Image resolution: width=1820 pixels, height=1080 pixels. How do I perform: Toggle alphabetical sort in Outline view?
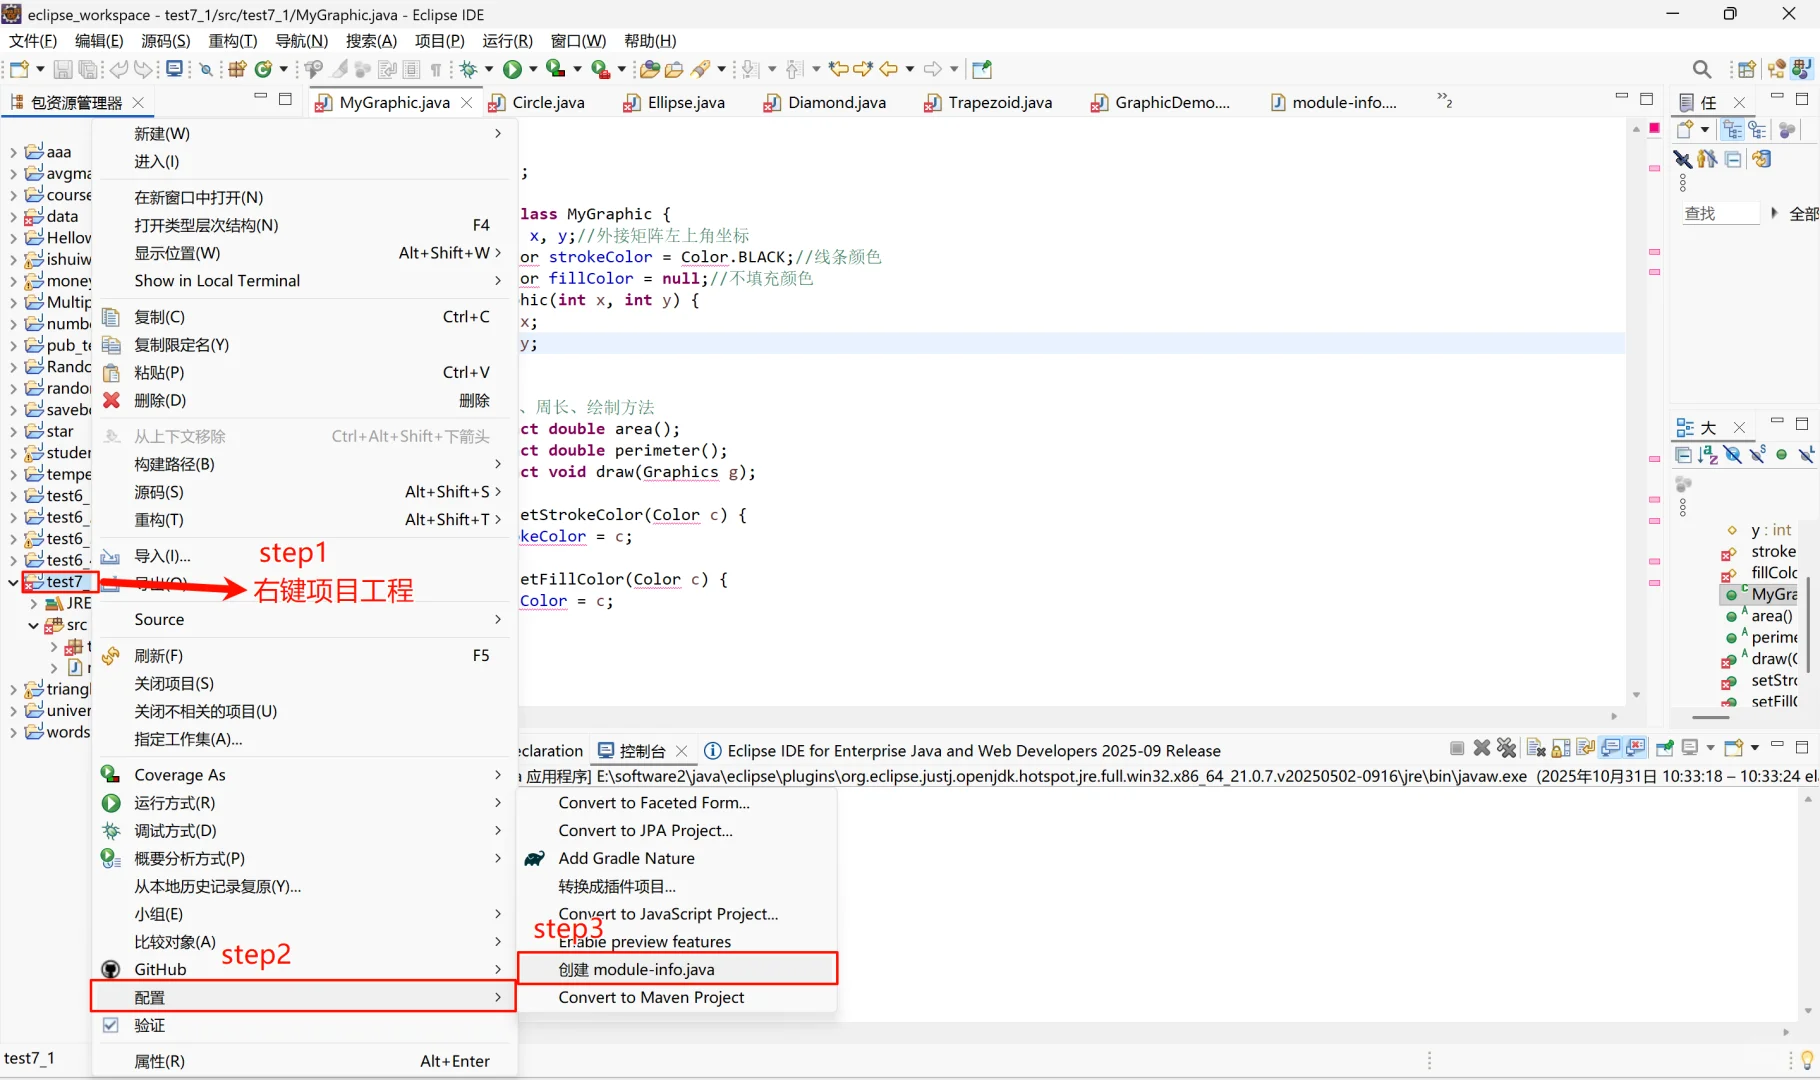[x=1707, y=455]
